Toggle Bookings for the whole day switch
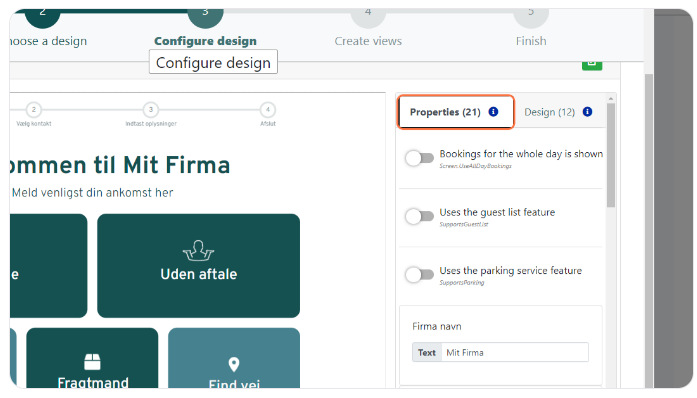The image size is (697, 398). (x=419, y=158)
